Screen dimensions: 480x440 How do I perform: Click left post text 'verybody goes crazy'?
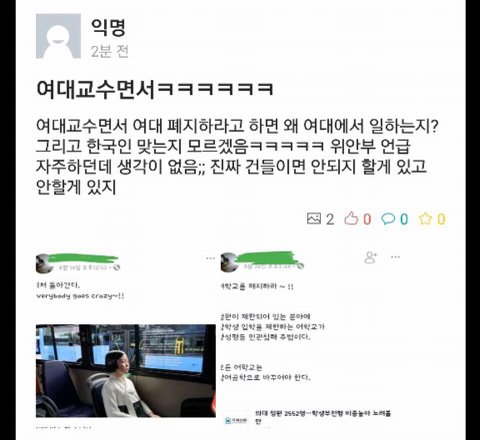(80, 296)
